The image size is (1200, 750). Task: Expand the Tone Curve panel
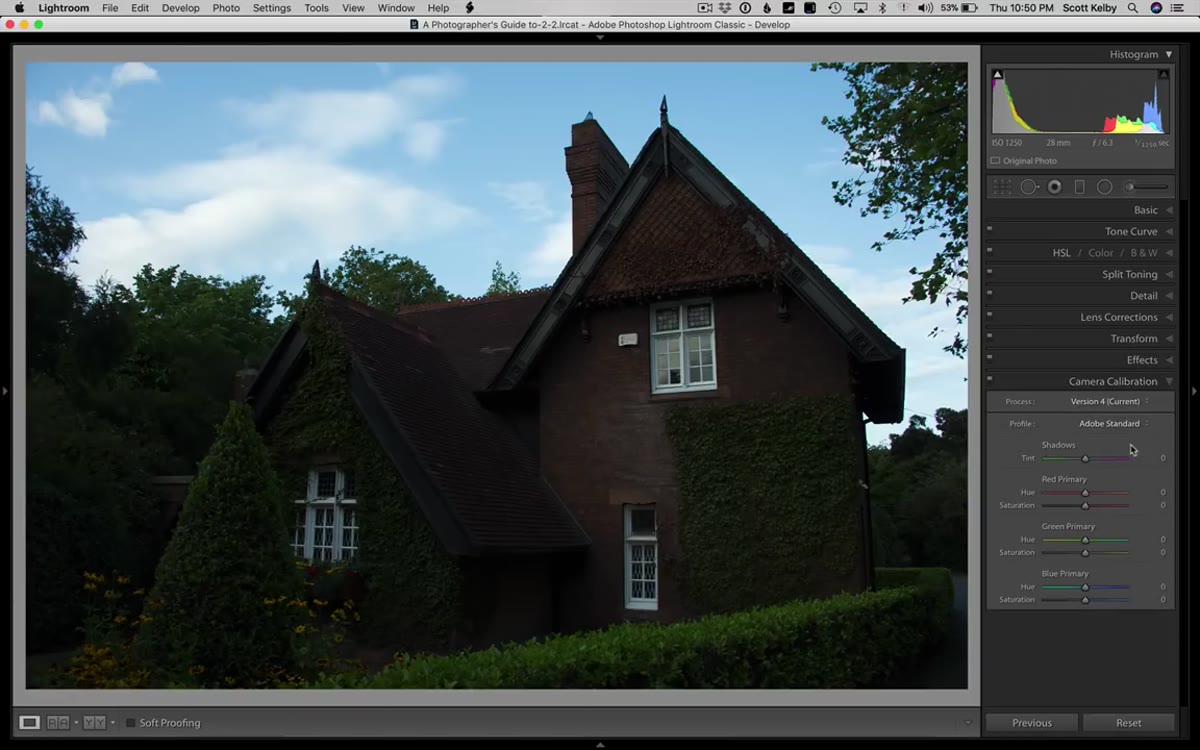point(1169,232)
